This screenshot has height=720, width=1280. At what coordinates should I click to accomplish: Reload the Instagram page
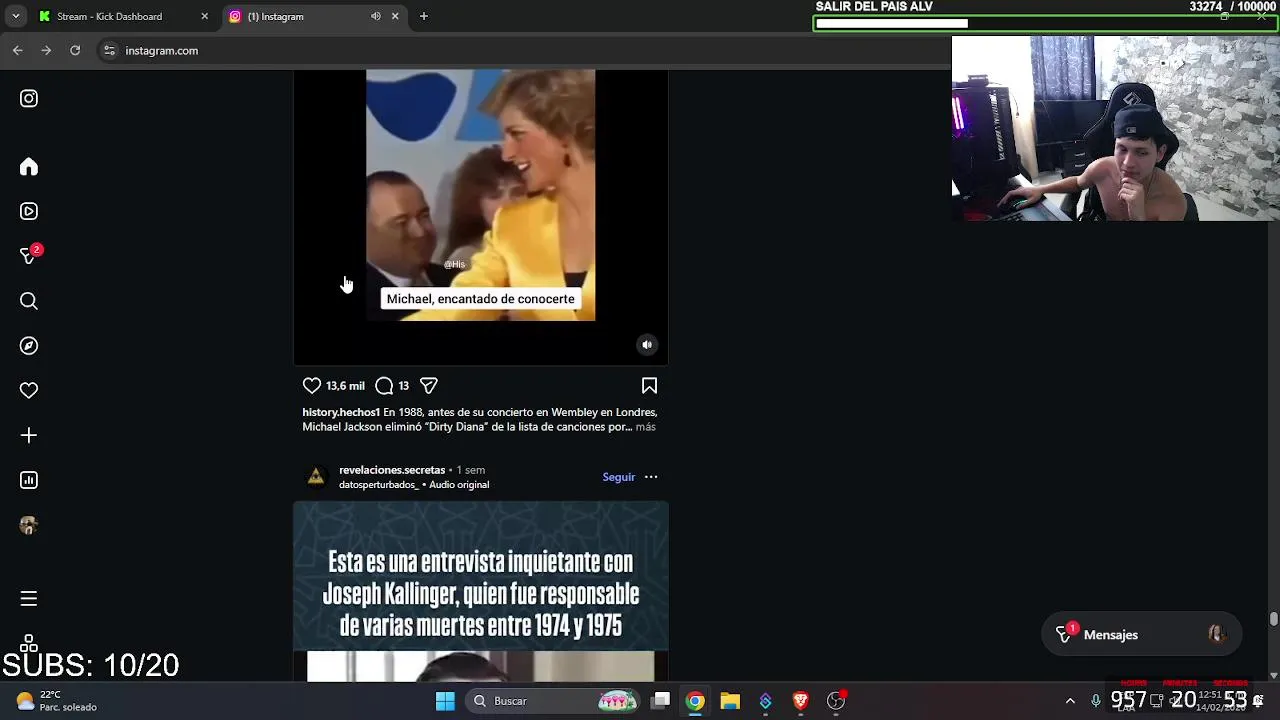pyautogui.click(x=75, y=50)
